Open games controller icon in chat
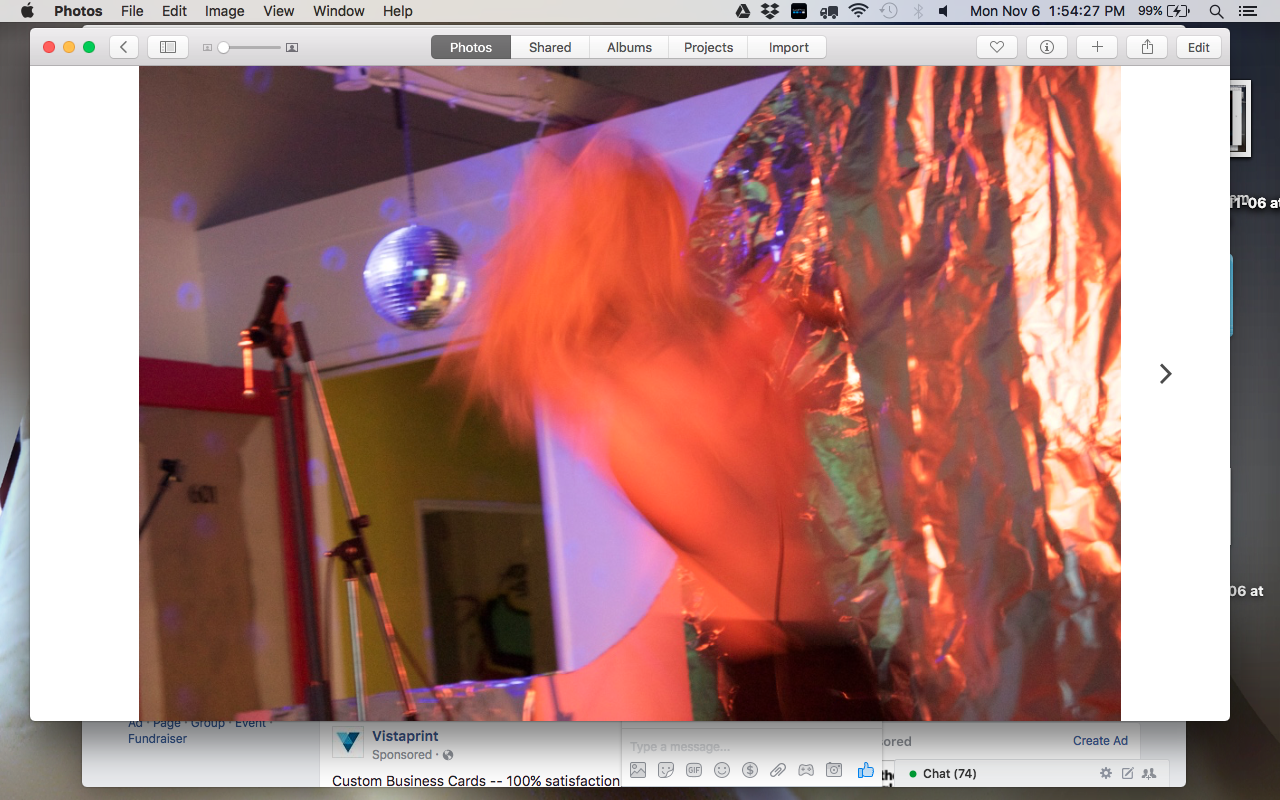Viewport: 1280px width, 800px height. point(806,770)
